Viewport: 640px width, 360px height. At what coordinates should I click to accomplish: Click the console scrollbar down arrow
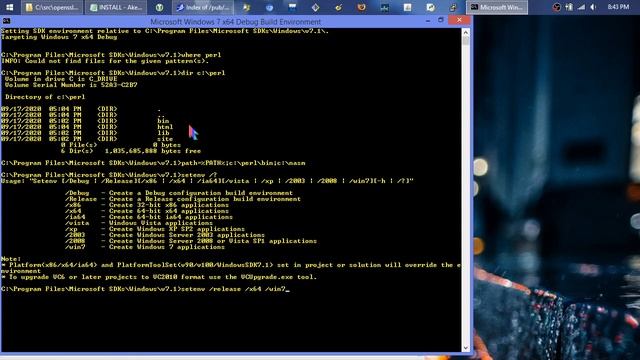[466, 348]
